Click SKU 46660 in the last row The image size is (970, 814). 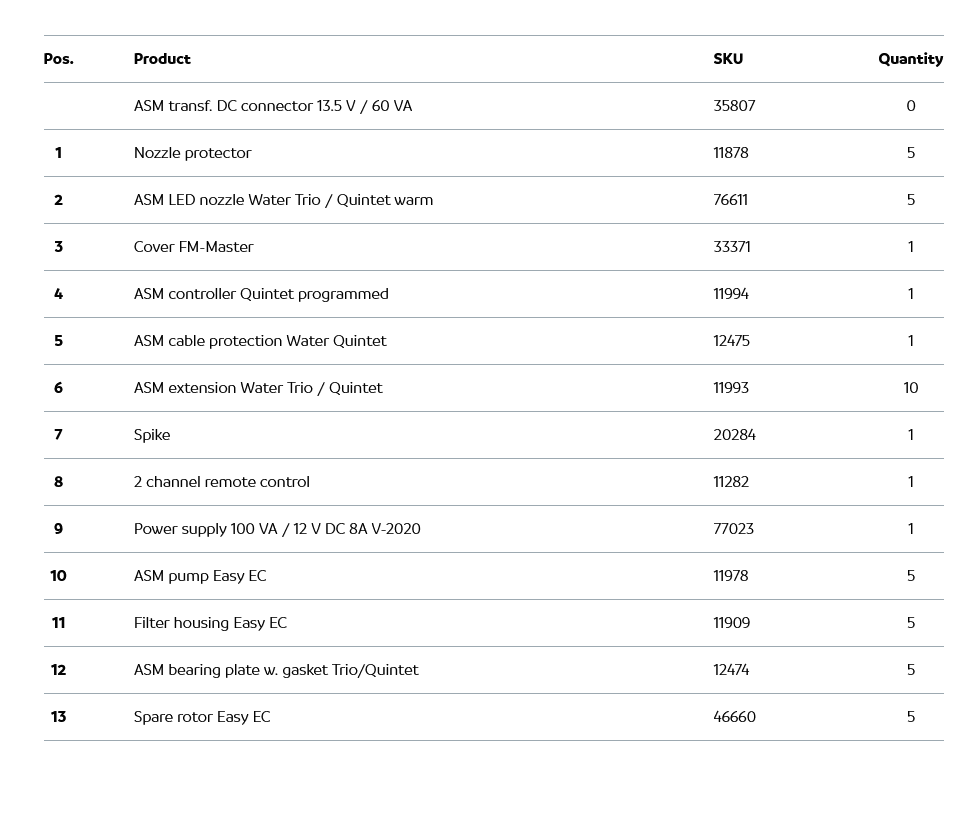(x=734, y=717)
